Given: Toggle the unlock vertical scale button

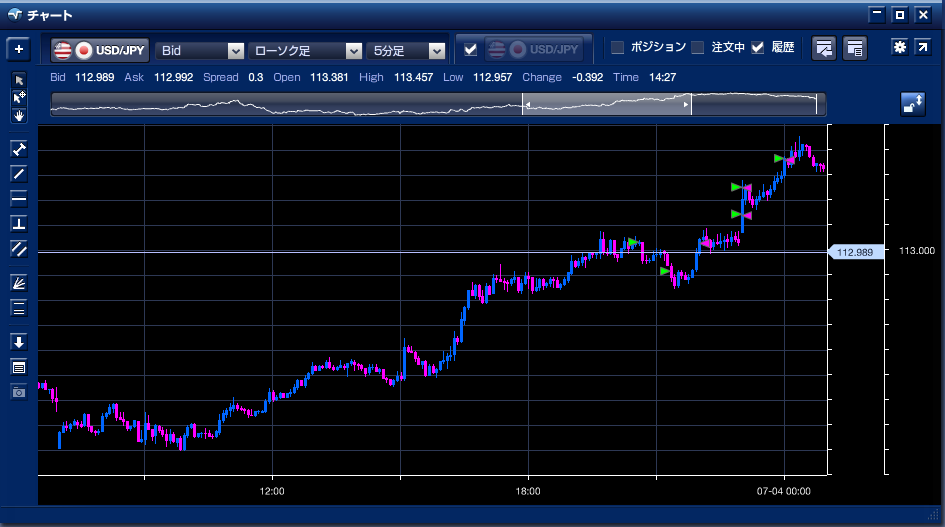Looking at the screenshot, I should pos(912,104).
